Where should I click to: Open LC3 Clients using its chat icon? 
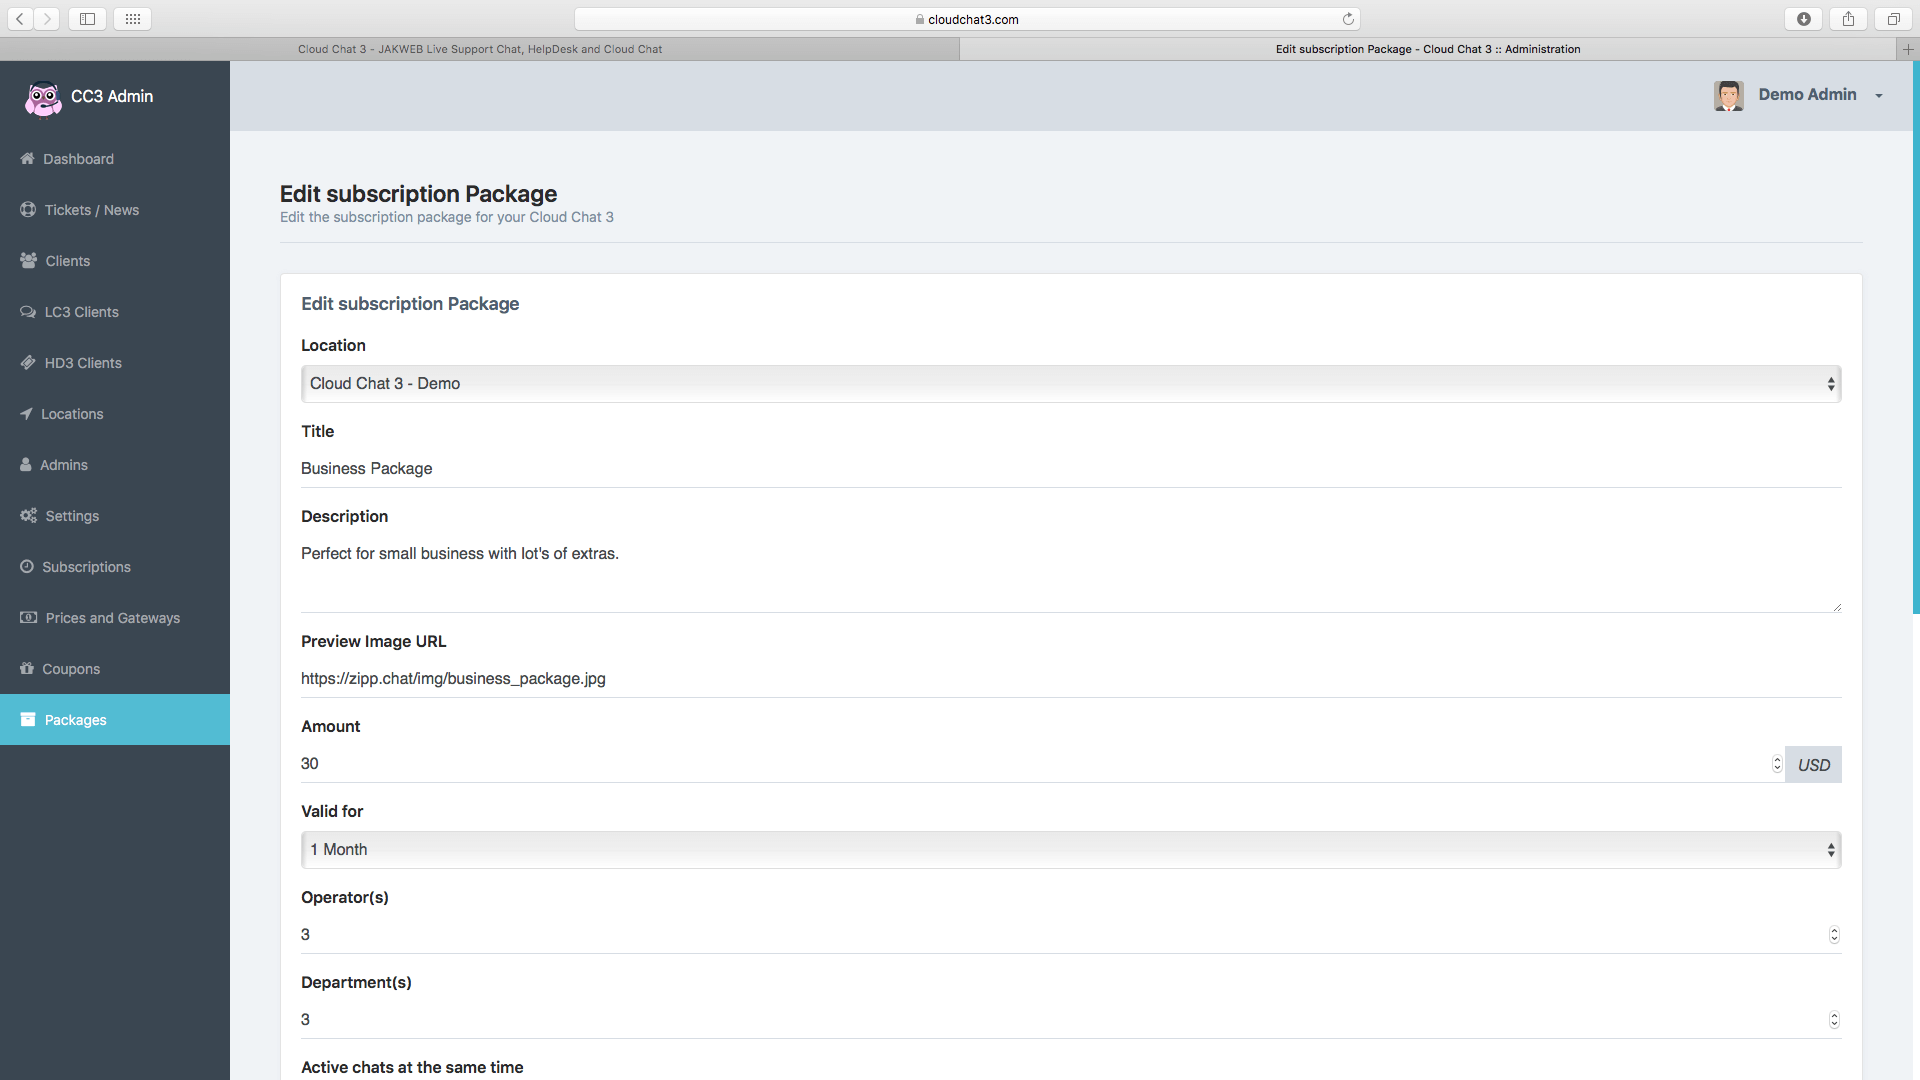[28, 312]
